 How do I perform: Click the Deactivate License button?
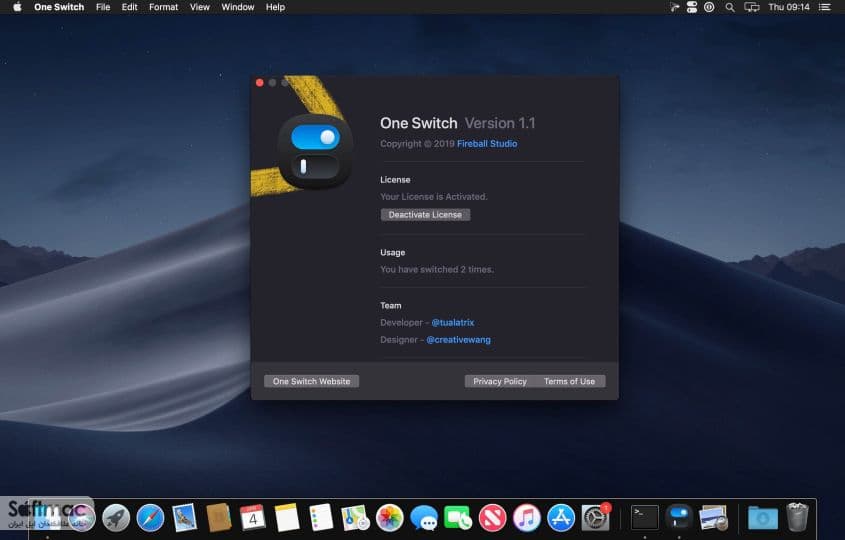pyautogui.click(x=425, y=214)
